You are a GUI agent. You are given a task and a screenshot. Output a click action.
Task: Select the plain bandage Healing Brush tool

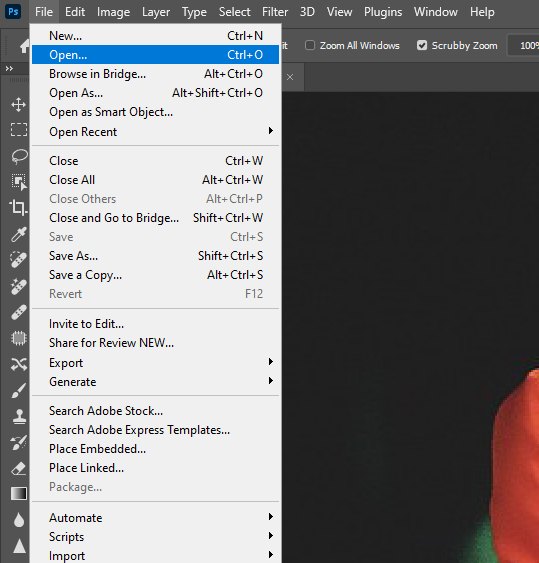18,312
